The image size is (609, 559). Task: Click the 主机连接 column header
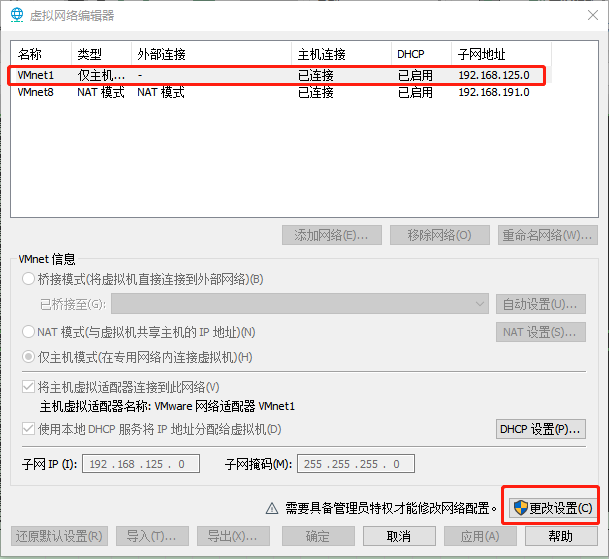point(341,54)
